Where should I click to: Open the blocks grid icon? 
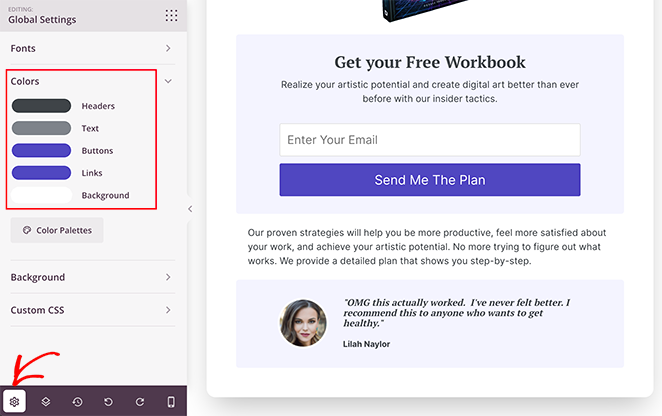coord(171,15)
